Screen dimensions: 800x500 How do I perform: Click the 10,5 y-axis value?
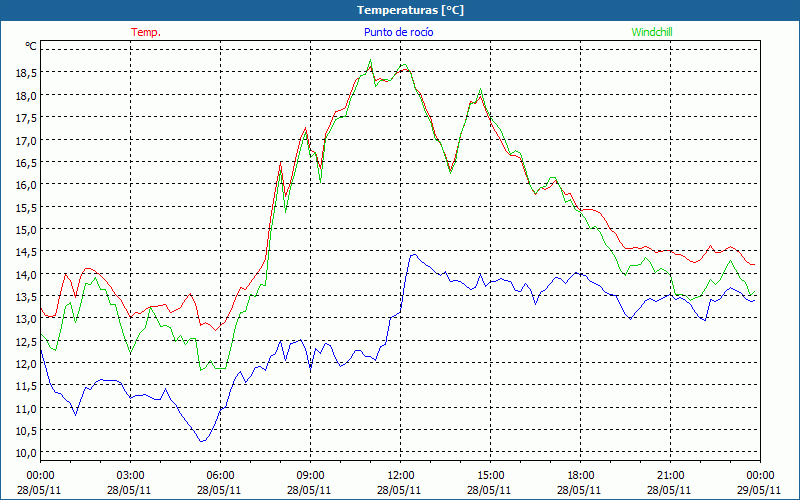[26, 431]
